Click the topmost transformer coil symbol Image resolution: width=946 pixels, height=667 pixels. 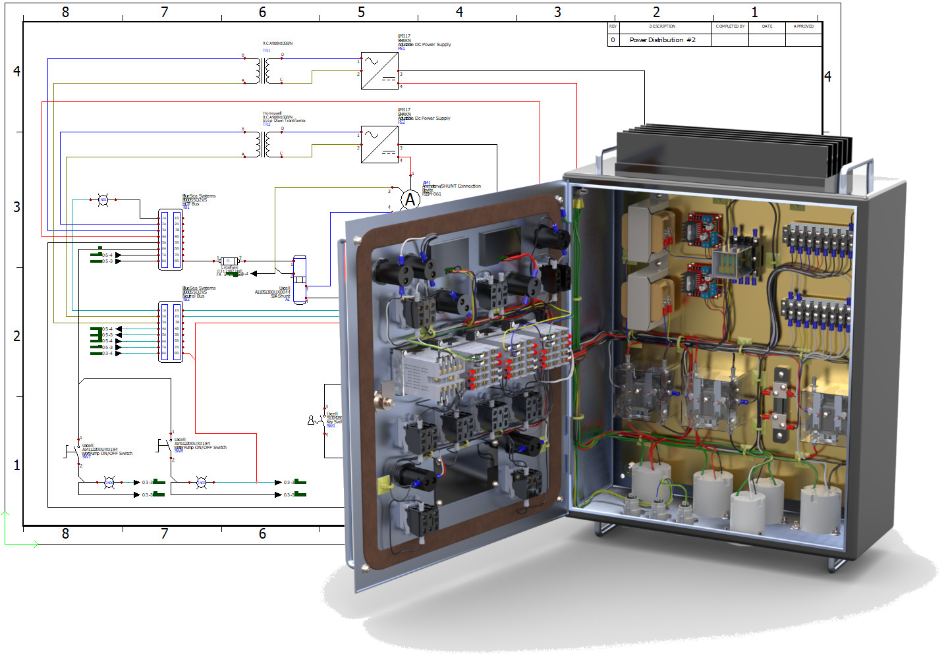coord(263,71)
